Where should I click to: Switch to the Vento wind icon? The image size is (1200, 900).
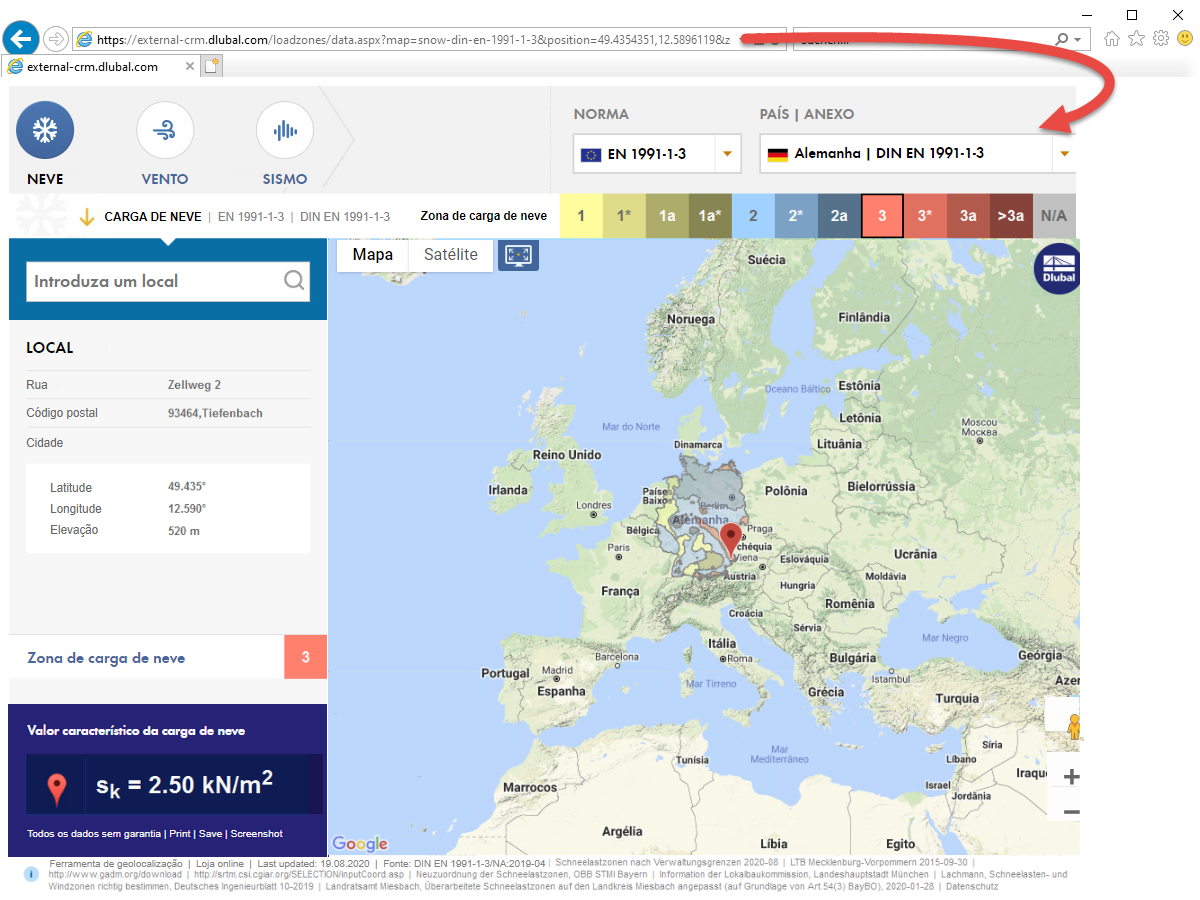(165, 130)
